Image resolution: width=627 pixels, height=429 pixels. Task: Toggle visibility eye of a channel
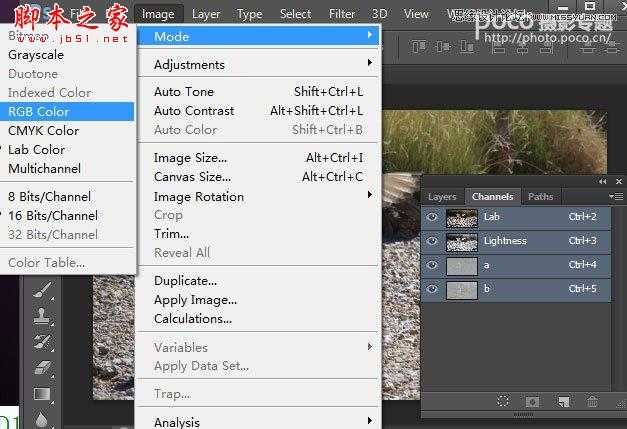coord(432,265)
